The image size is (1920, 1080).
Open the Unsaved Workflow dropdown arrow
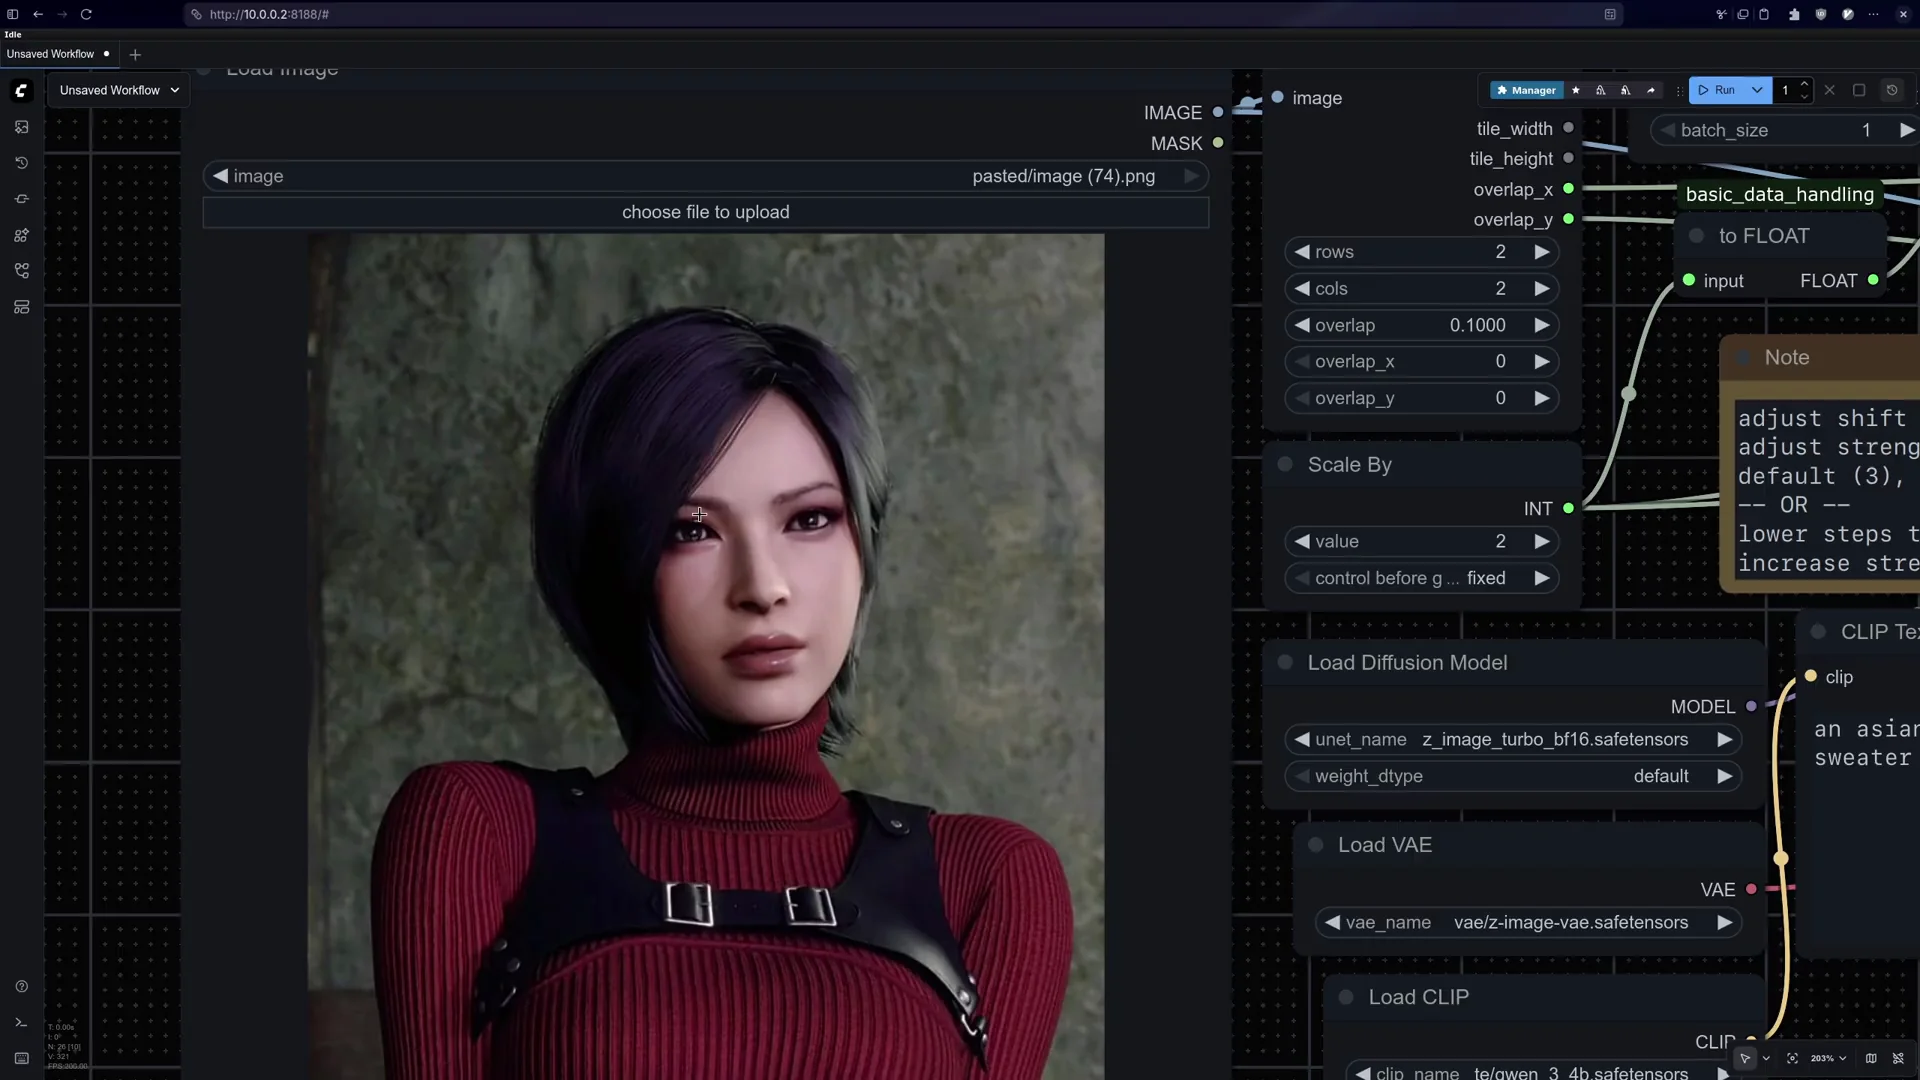point(175,90)
